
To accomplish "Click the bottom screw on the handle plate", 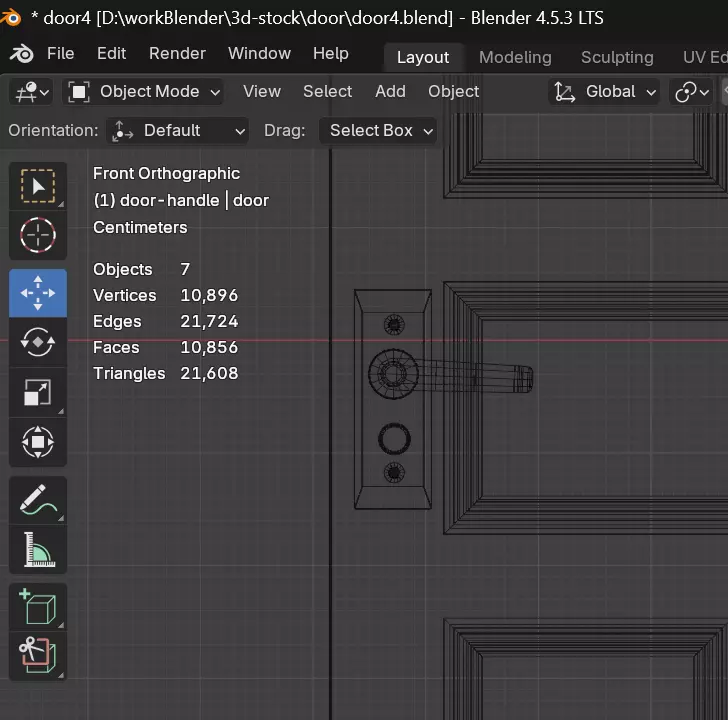I will click(394, 473).
